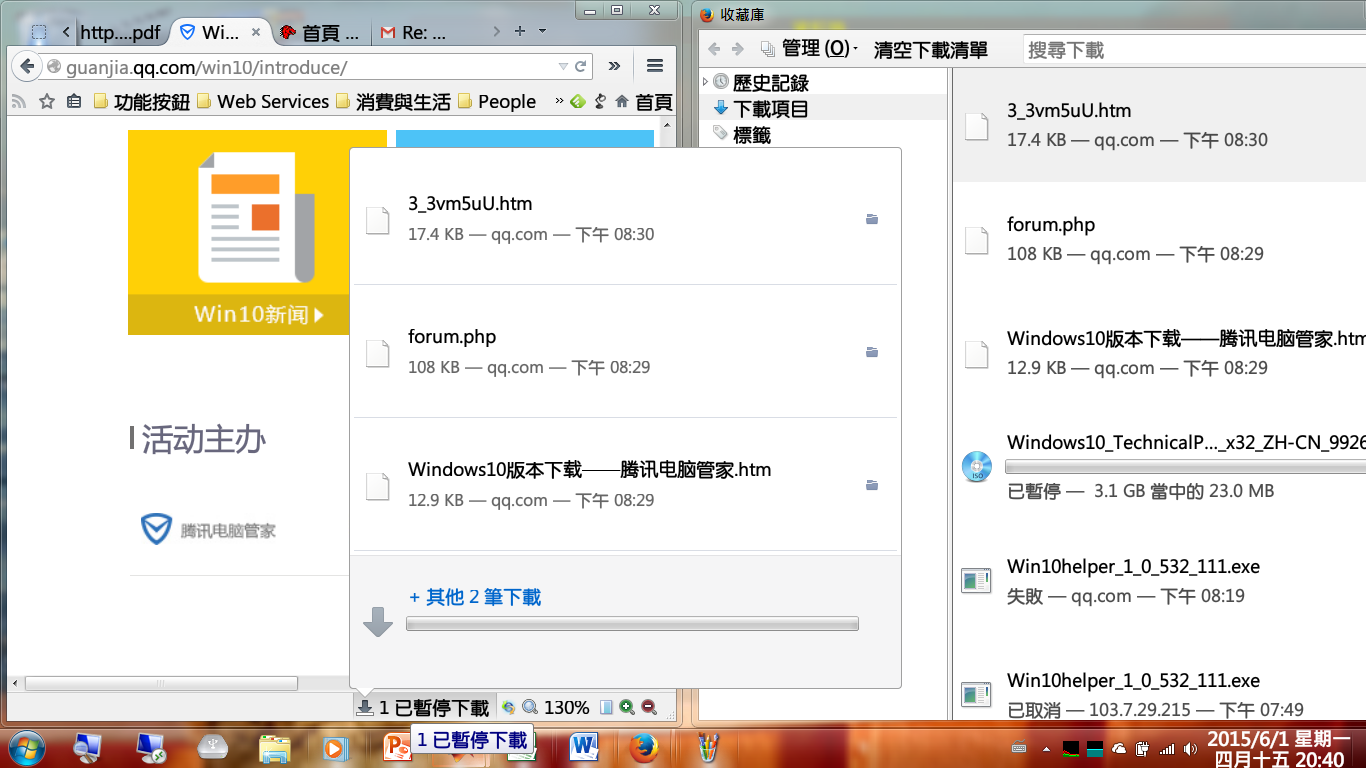
Task: Click 清空下載清單 to clear downloads
Action: [930, 50]
